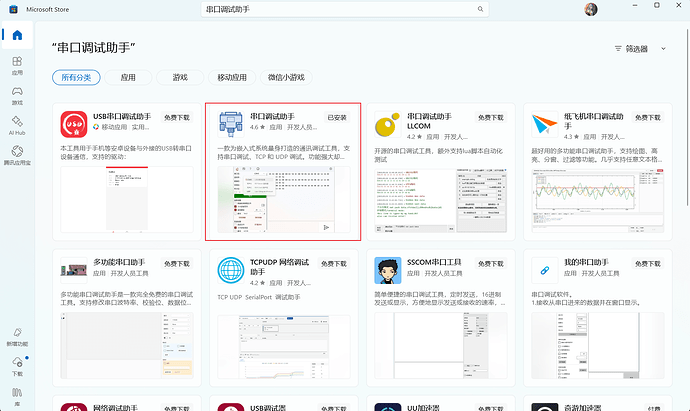Click the search box with 串口调试助手
This screenshot has height=411, width=690.
tap(330, 9)
